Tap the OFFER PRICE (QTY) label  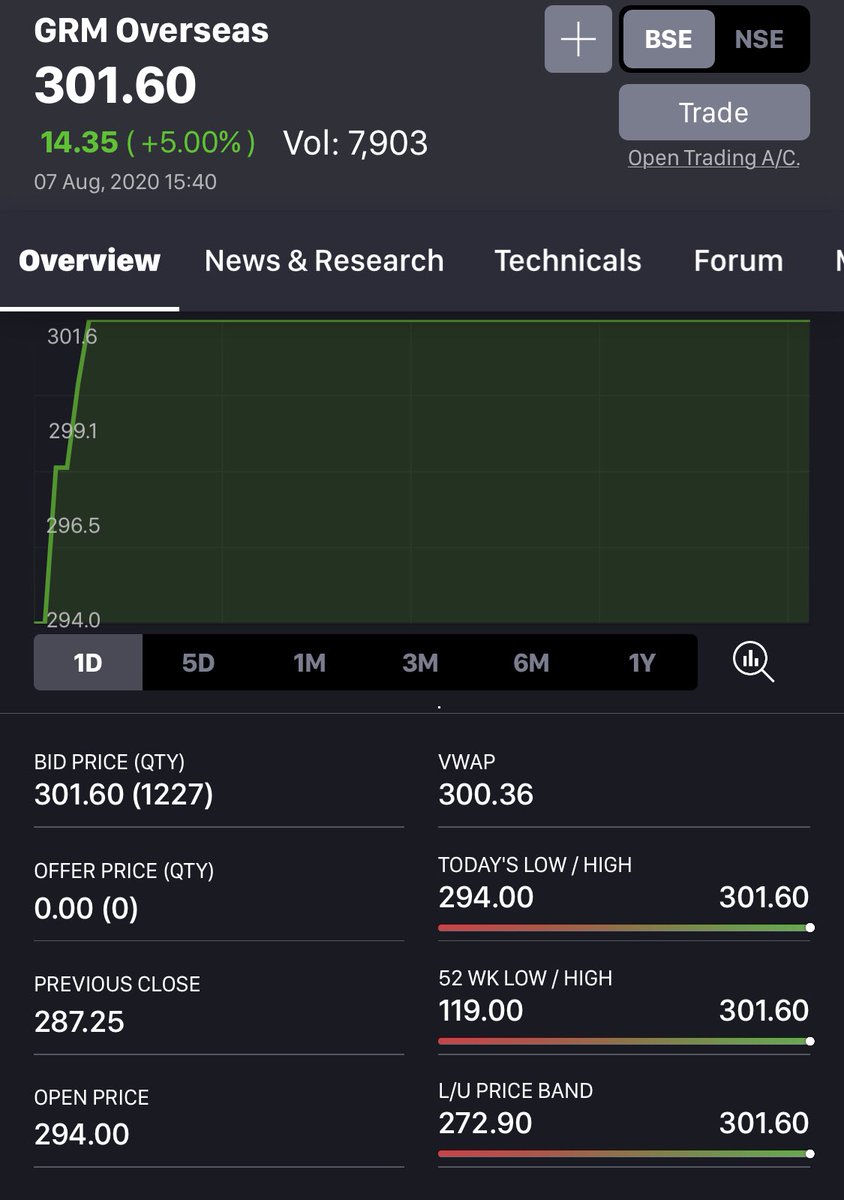(124, 871)
